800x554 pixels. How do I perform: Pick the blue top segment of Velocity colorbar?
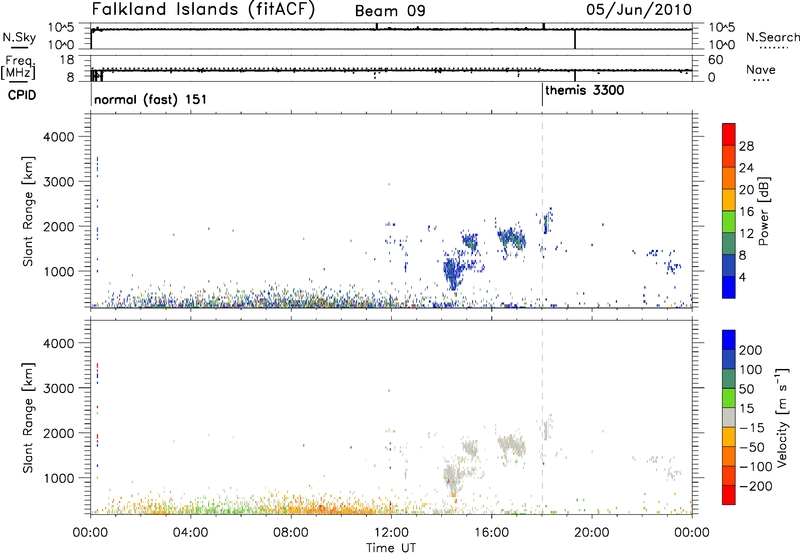729,340
